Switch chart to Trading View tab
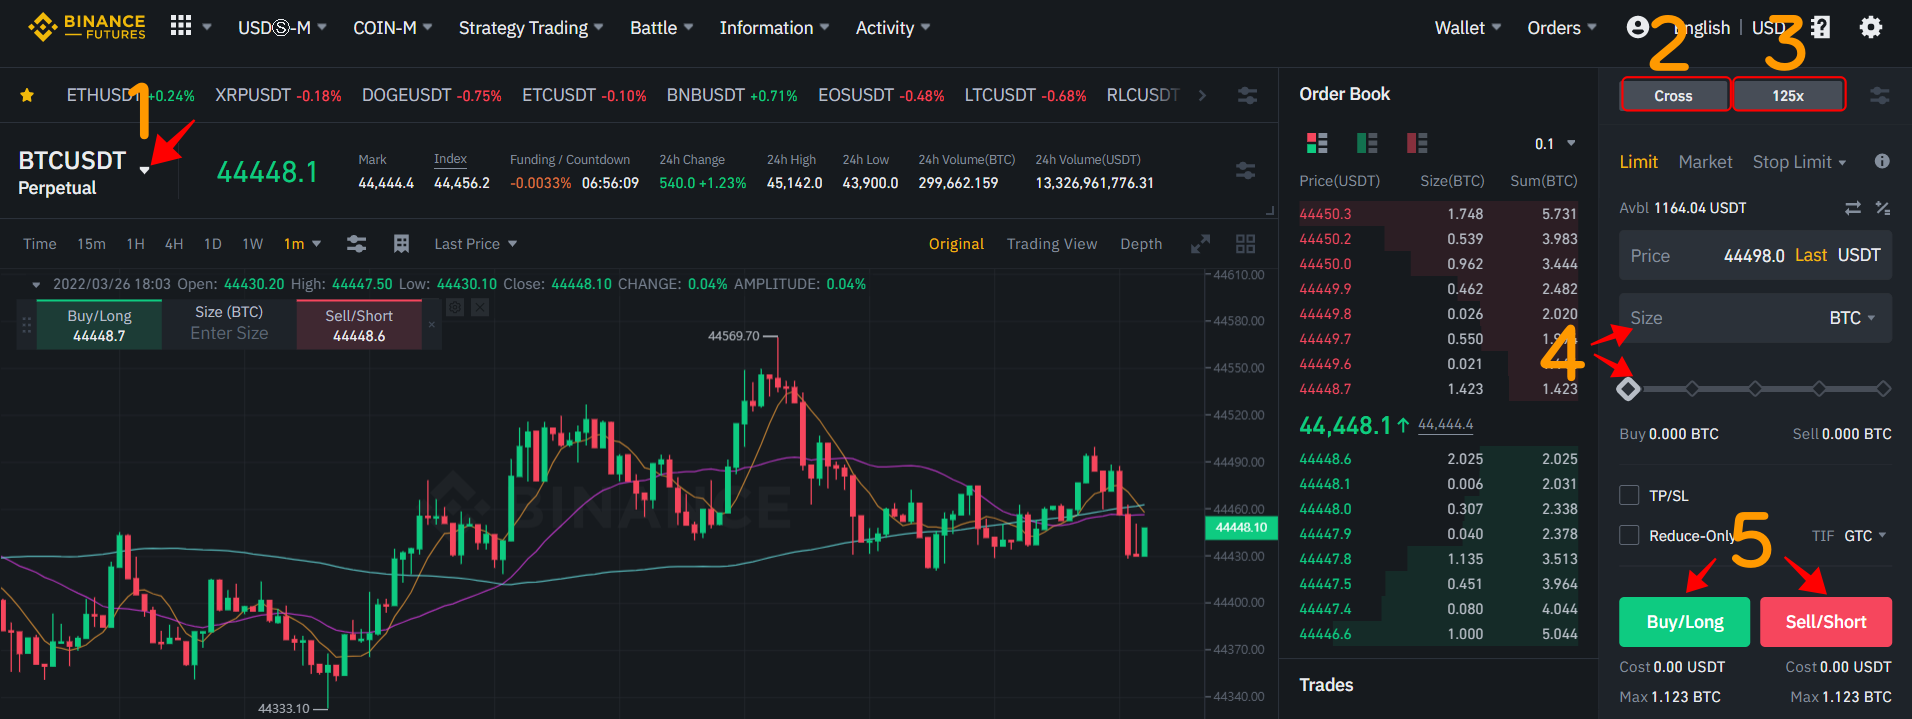 point(1051,244)
